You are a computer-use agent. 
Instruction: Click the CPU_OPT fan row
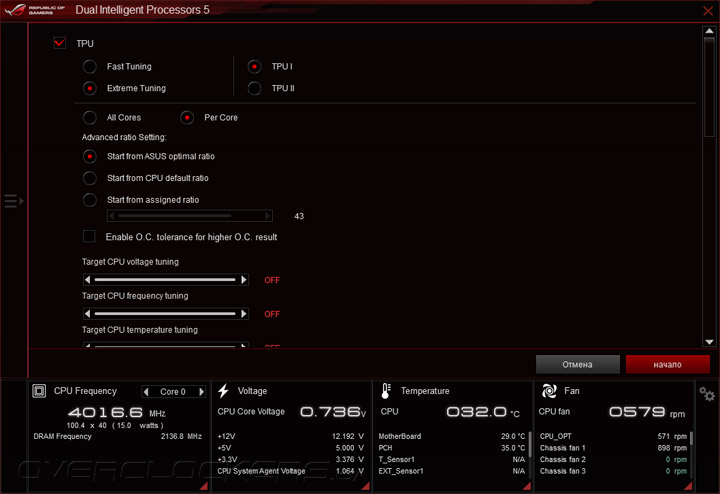coord(613,436)
